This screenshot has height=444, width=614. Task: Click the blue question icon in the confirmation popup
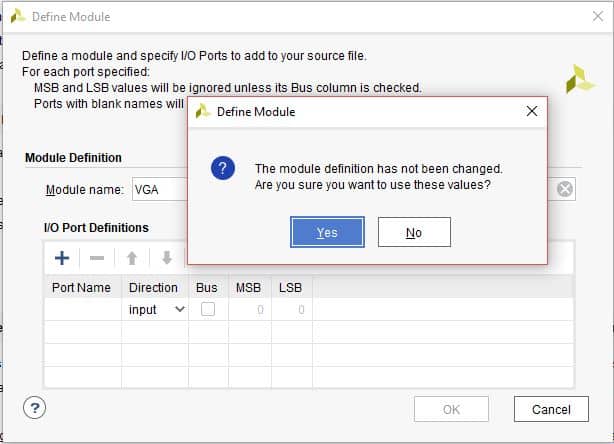pyautogui.click(x=223, y=168)
